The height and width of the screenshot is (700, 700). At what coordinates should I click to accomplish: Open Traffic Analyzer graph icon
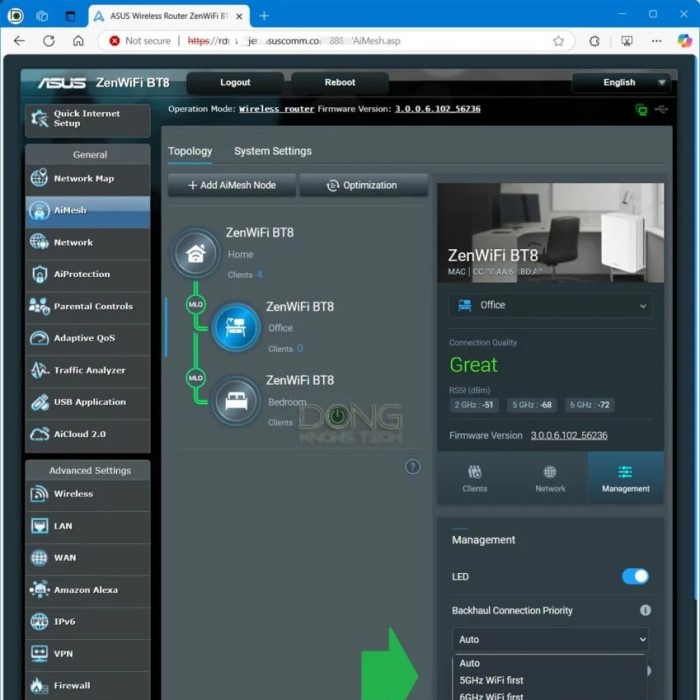39,370
